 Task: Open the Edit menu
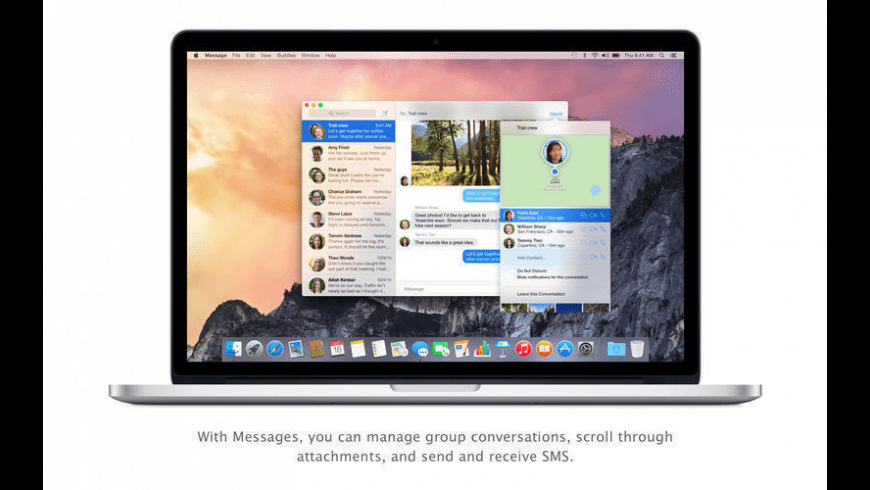click(x=251, y=55)
